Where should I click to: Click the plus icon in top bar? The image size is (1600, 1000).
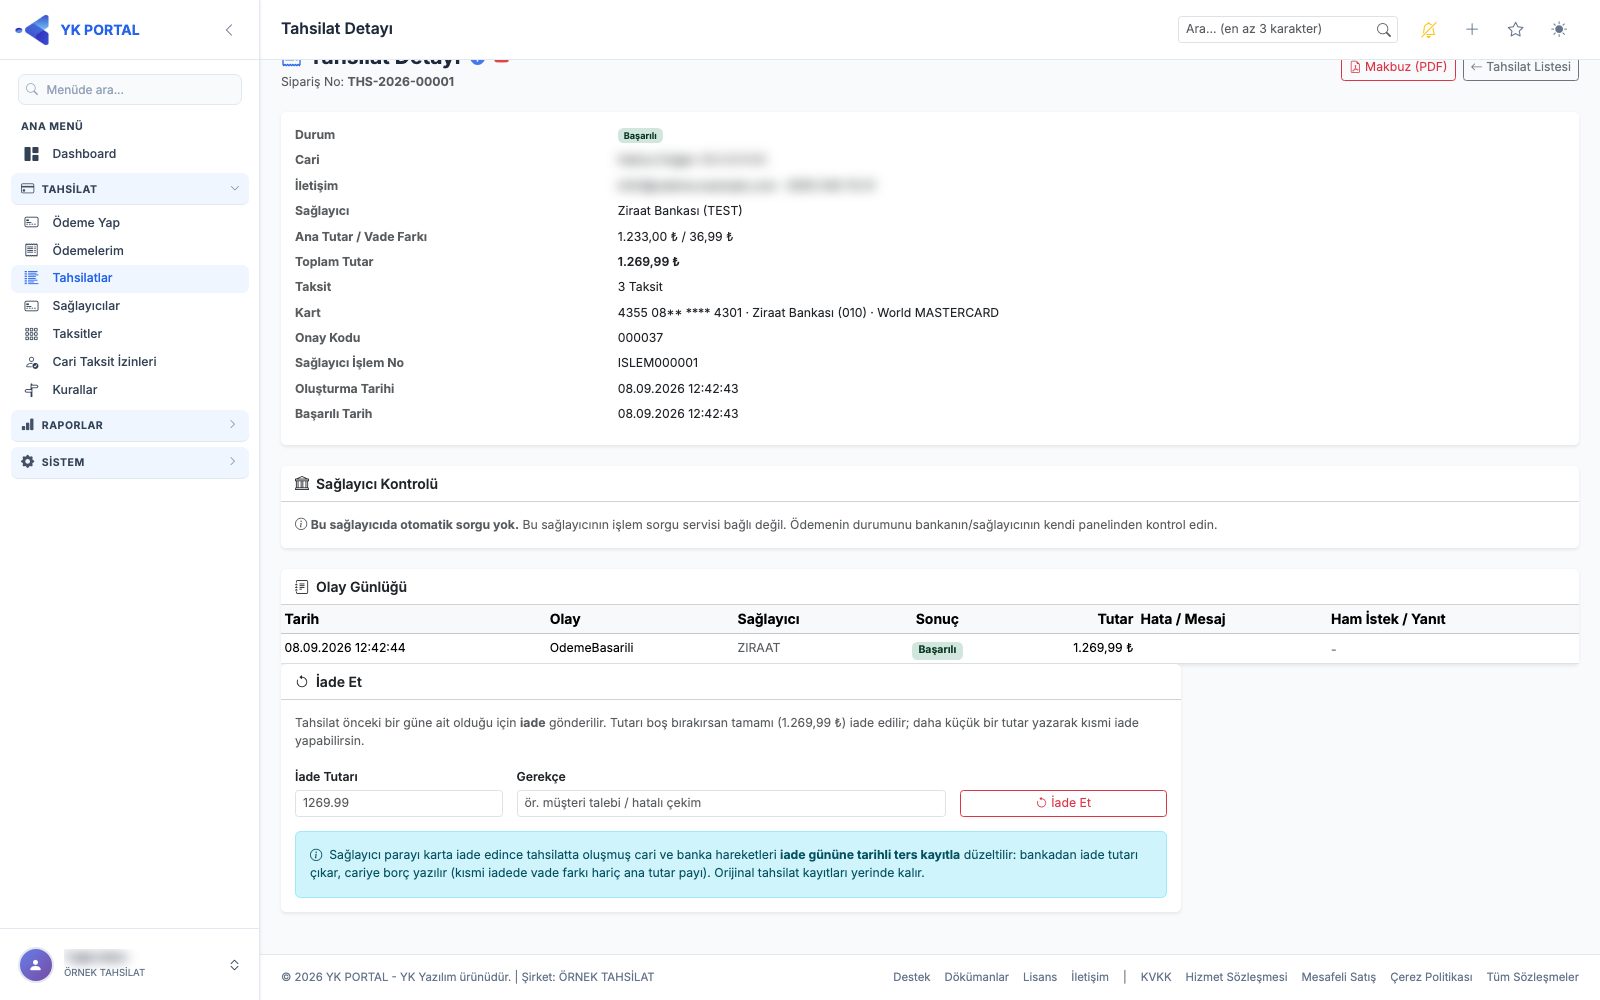[1472, 30]
